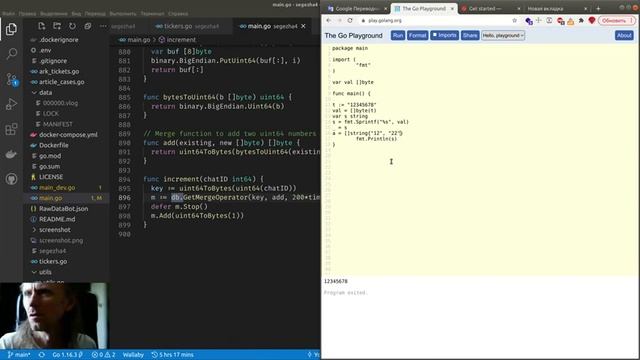Open the GitHub view in the activity bar
This screenshot has width=640, height=360.
11,179
